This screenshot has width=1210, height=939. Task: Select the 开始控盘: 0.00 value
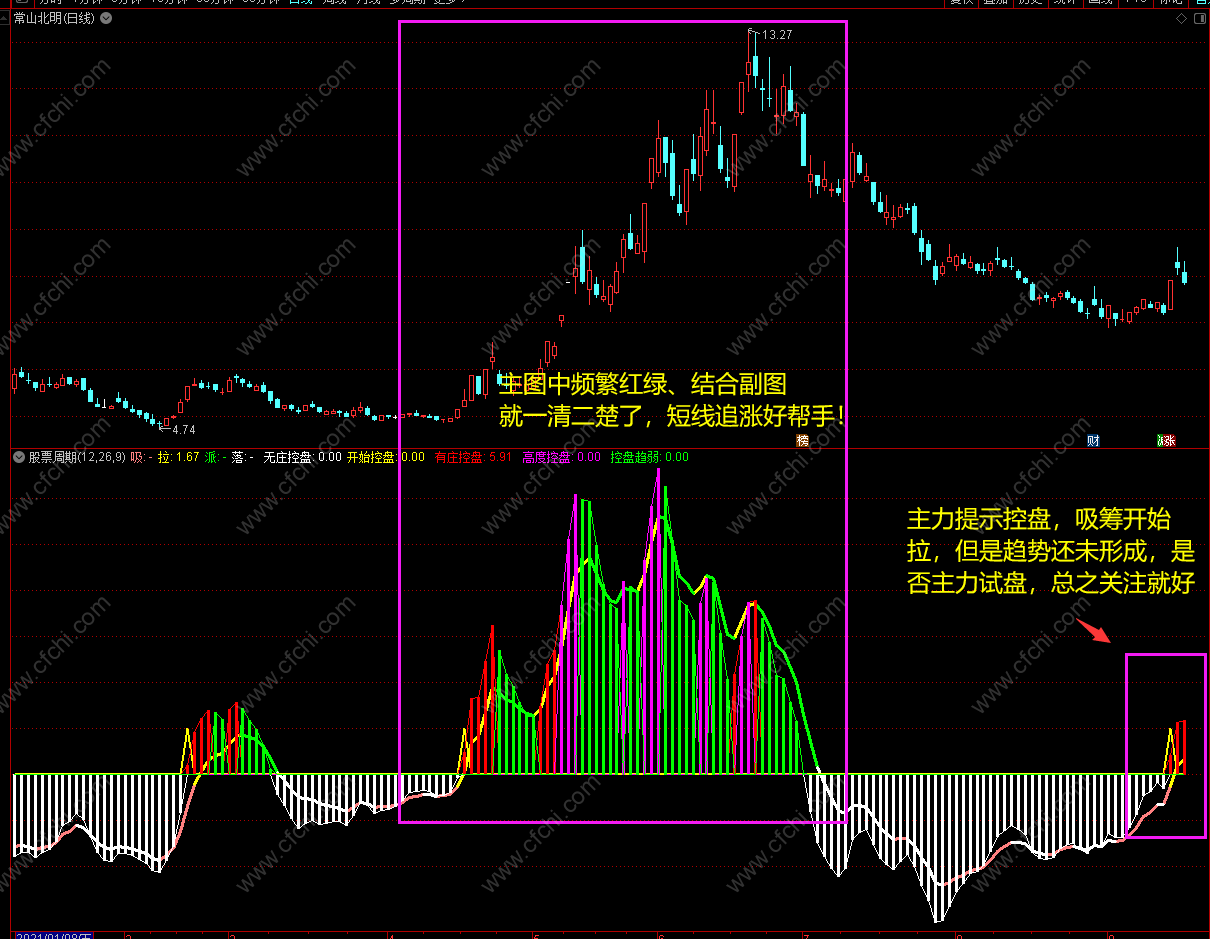386,457
